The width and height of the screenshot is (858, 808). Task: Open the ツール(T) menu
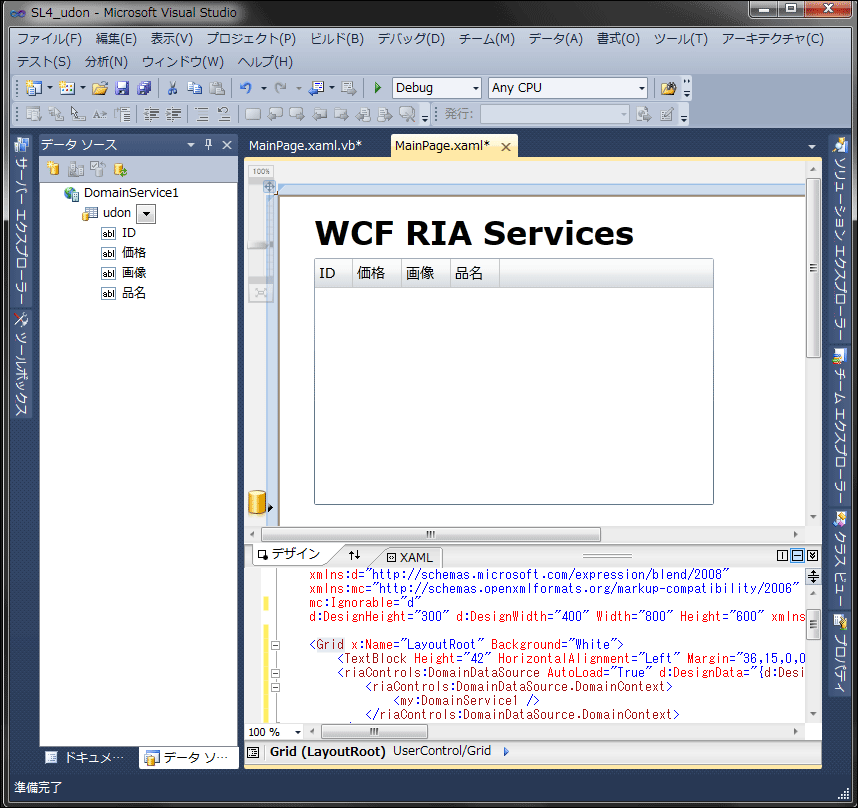(681, 39)
